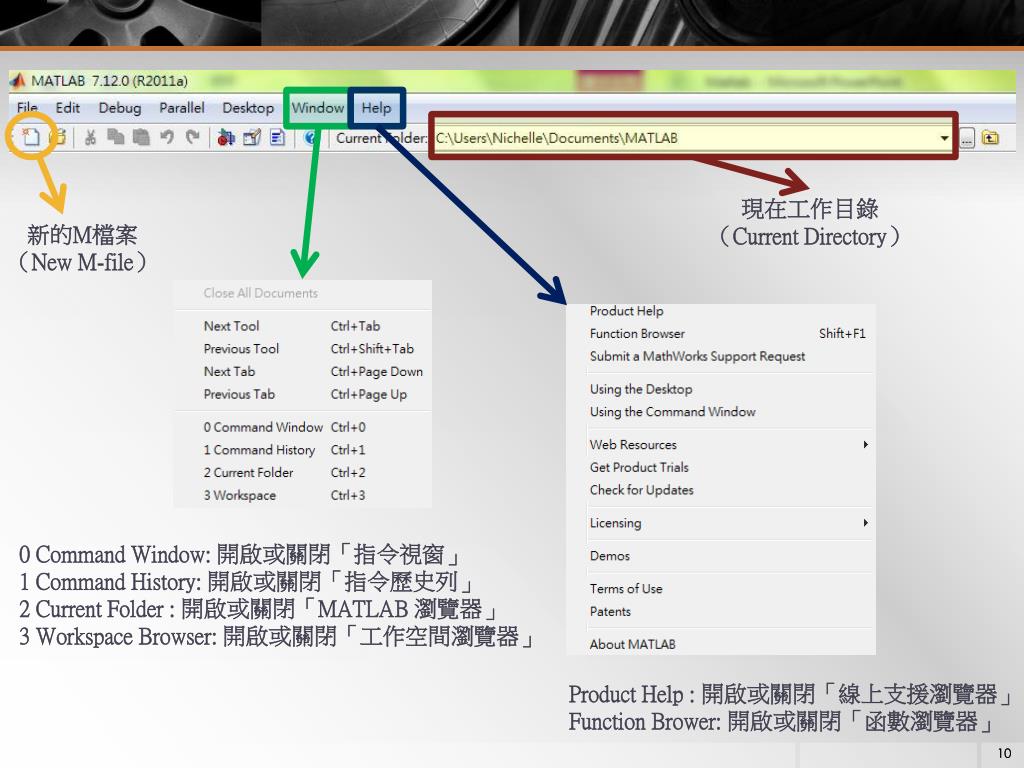The height and width of the screenshot is (768, 1024).
Task: Open the Window menu
Action: (x=317, y=108)
